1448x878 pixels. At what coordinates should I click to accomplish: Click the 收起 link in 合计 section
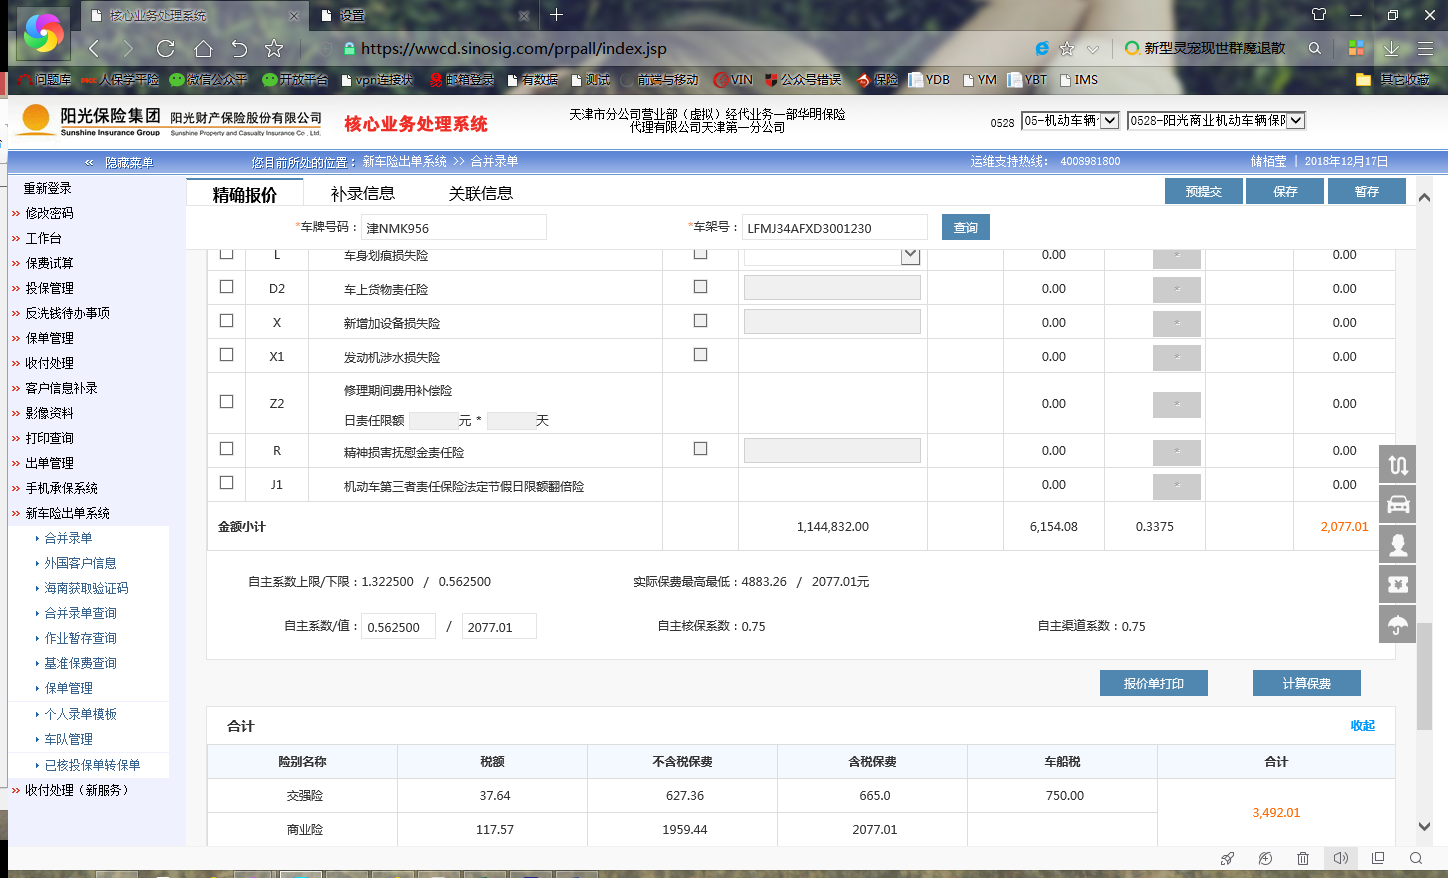[1362, 726]
